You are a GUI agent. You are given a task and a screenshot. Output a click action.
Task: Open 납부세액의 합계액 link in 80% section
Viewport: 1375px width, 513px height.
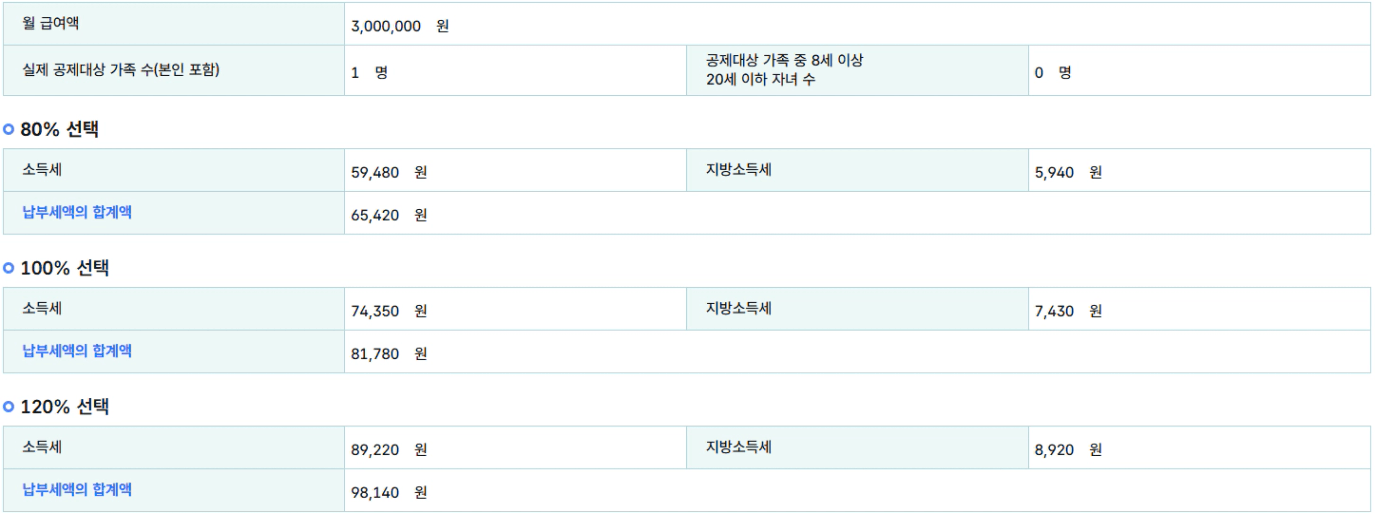point(77,212)
